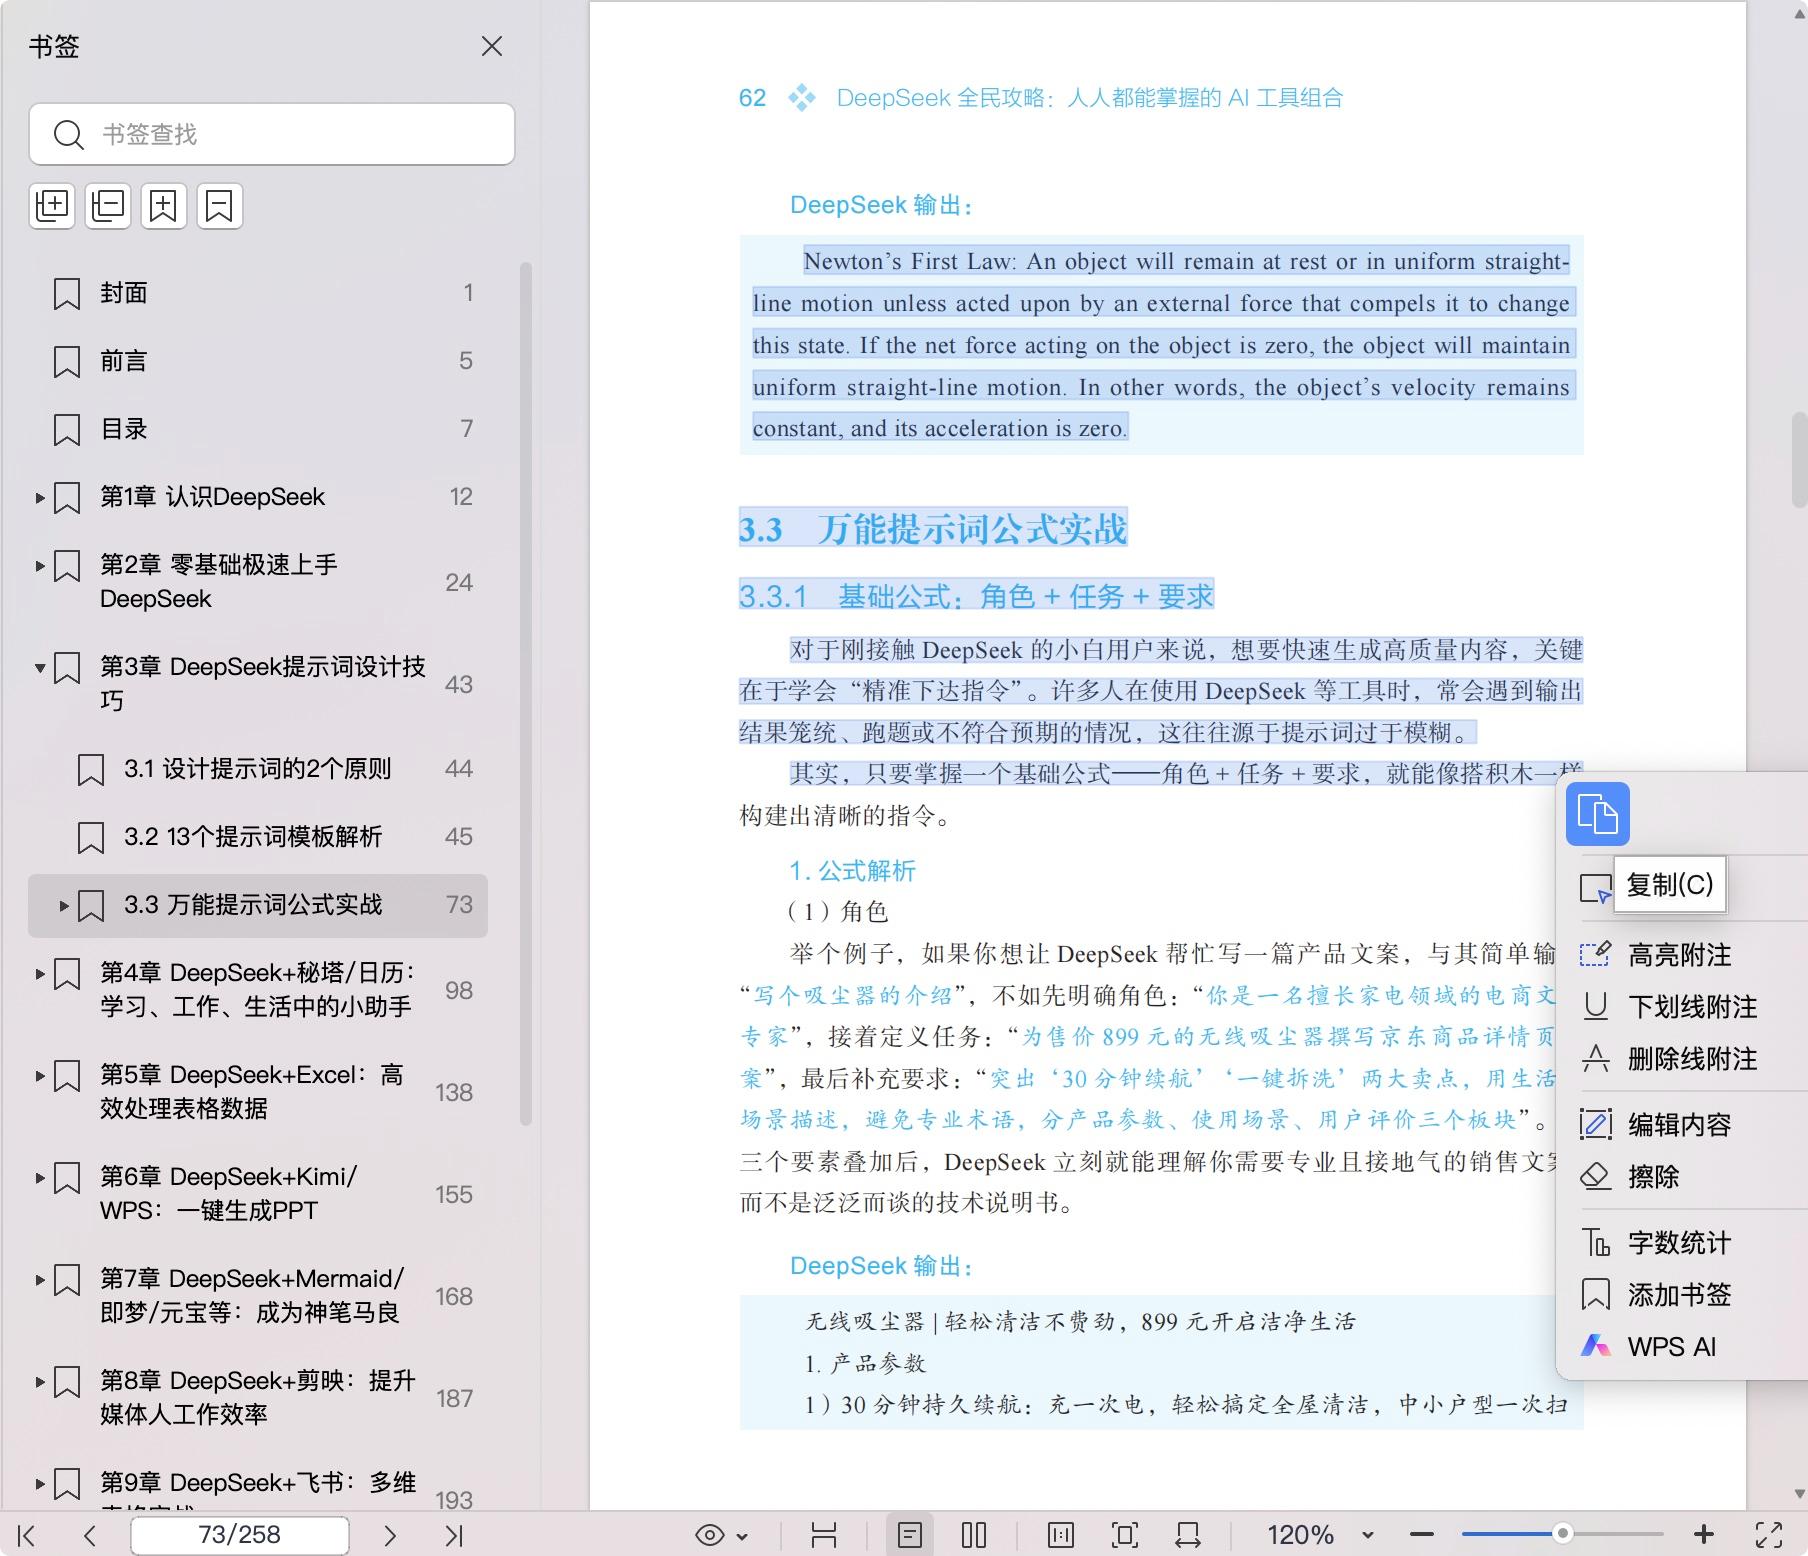Focus the 书签查找 search field

click(x=272, y=134)
